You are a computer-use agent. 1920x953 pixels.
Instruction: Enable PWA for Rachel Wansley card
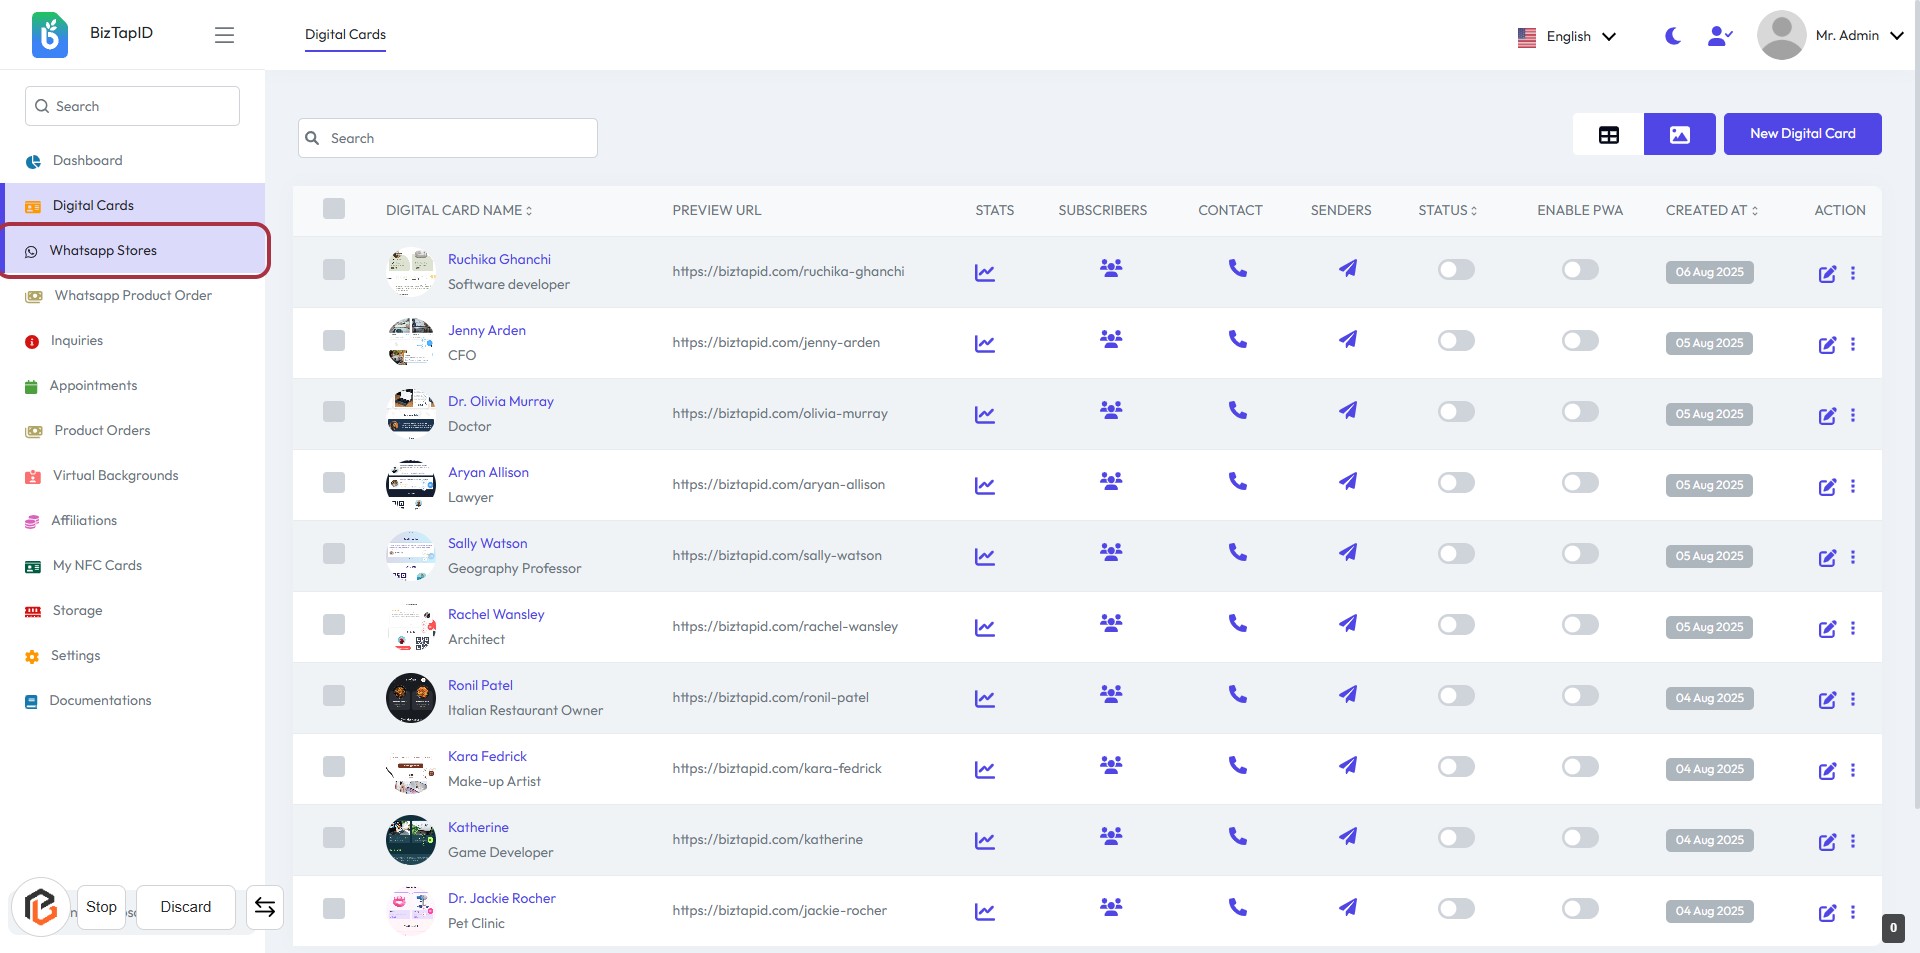tap(1579, 625)
